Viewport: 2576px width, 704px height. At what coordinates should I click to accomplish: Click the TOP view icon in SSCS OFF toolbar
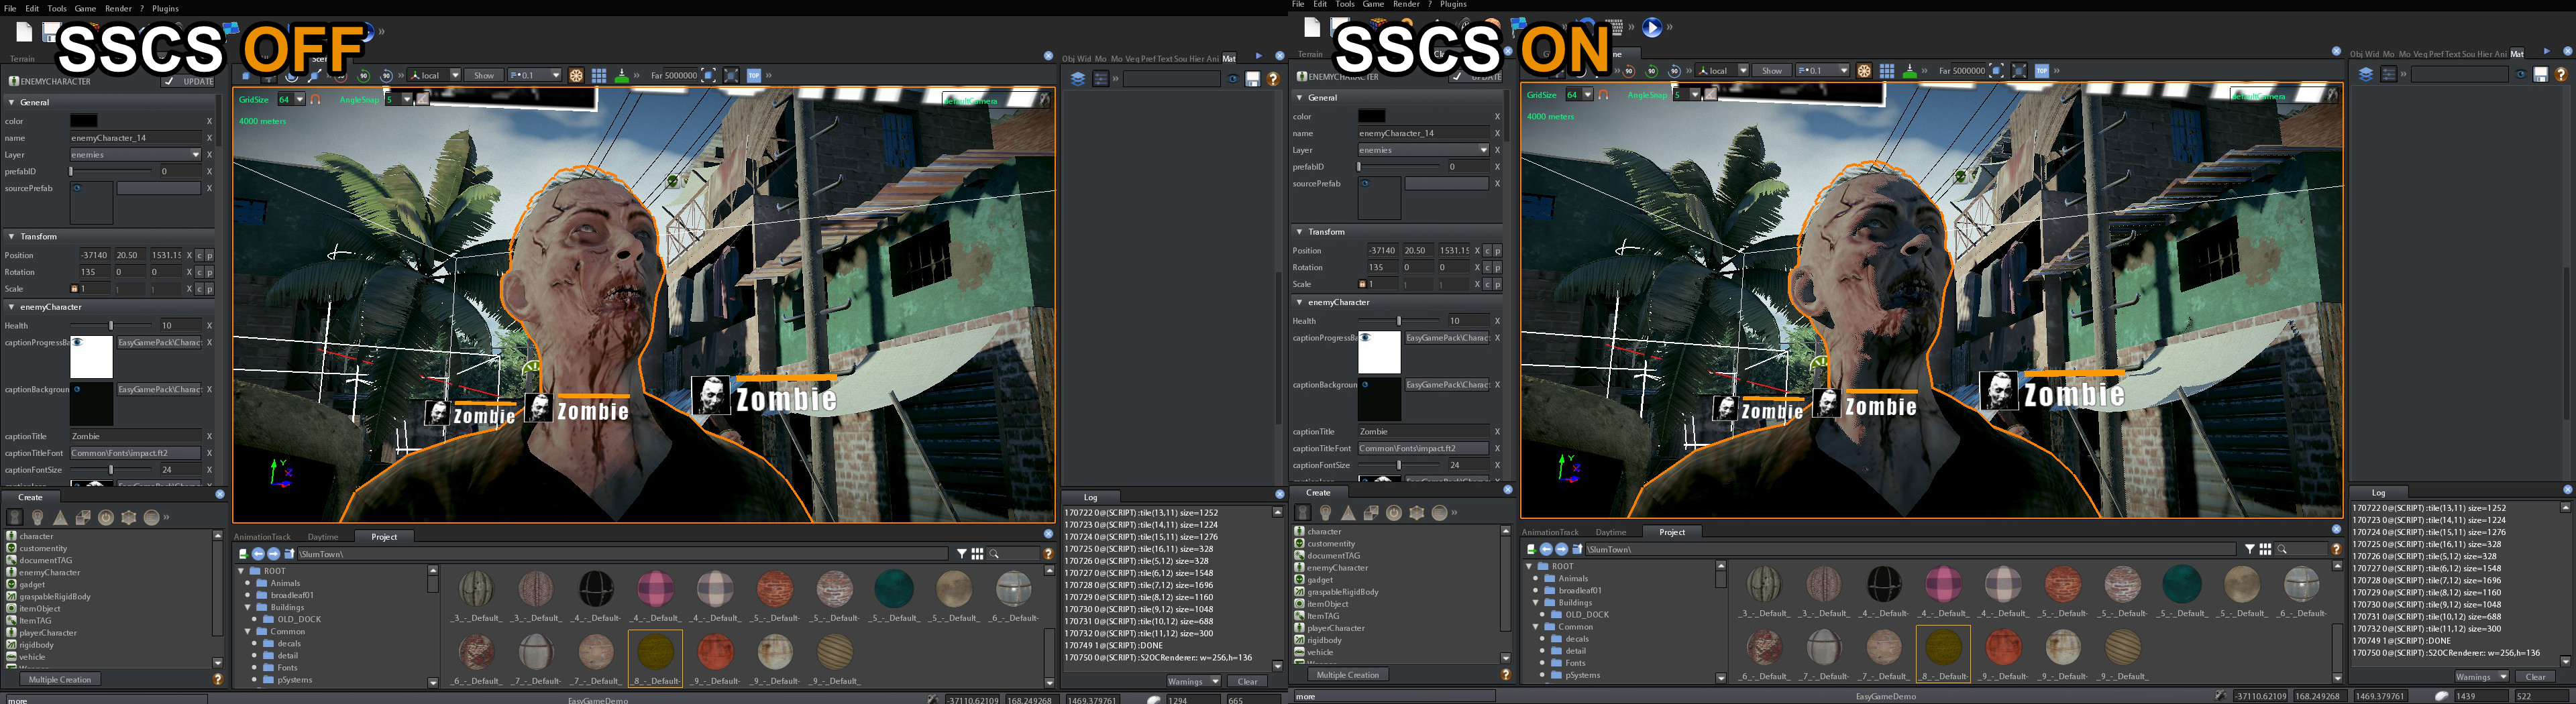point(754,75)
